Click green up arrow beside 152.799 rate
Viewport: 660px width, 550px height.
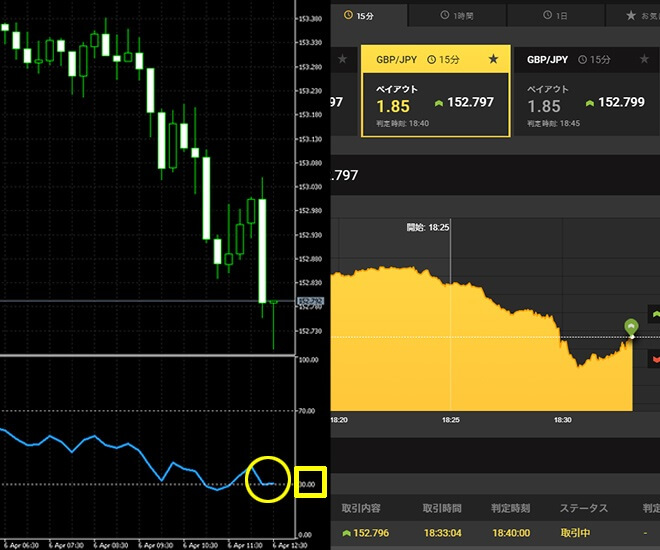point(590,103)
